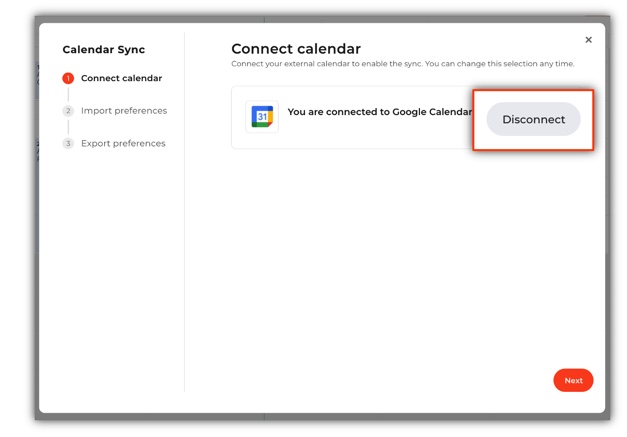Click connector line between steps 2 and 3
This screenshot has height=437, width=627.
coord(68,127)
